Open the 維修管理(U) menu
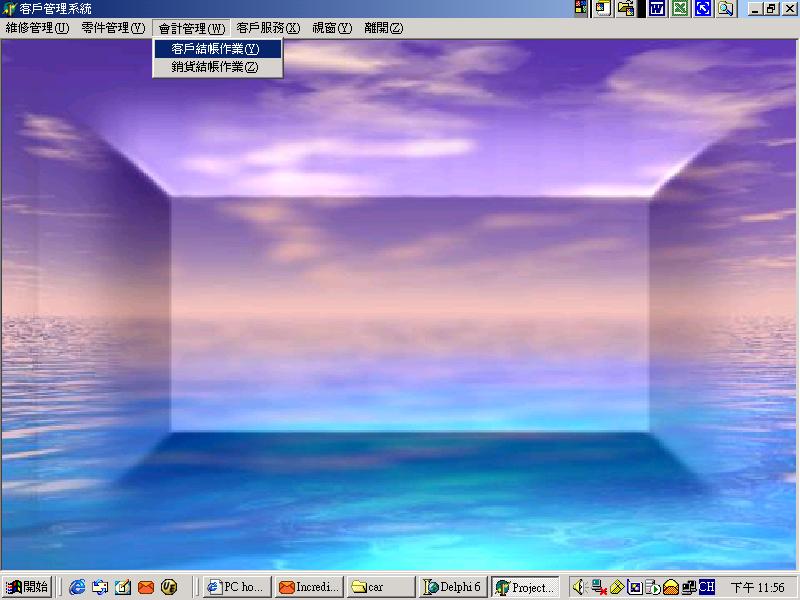Viewport: 800px width, 600px height. point(37,28)
